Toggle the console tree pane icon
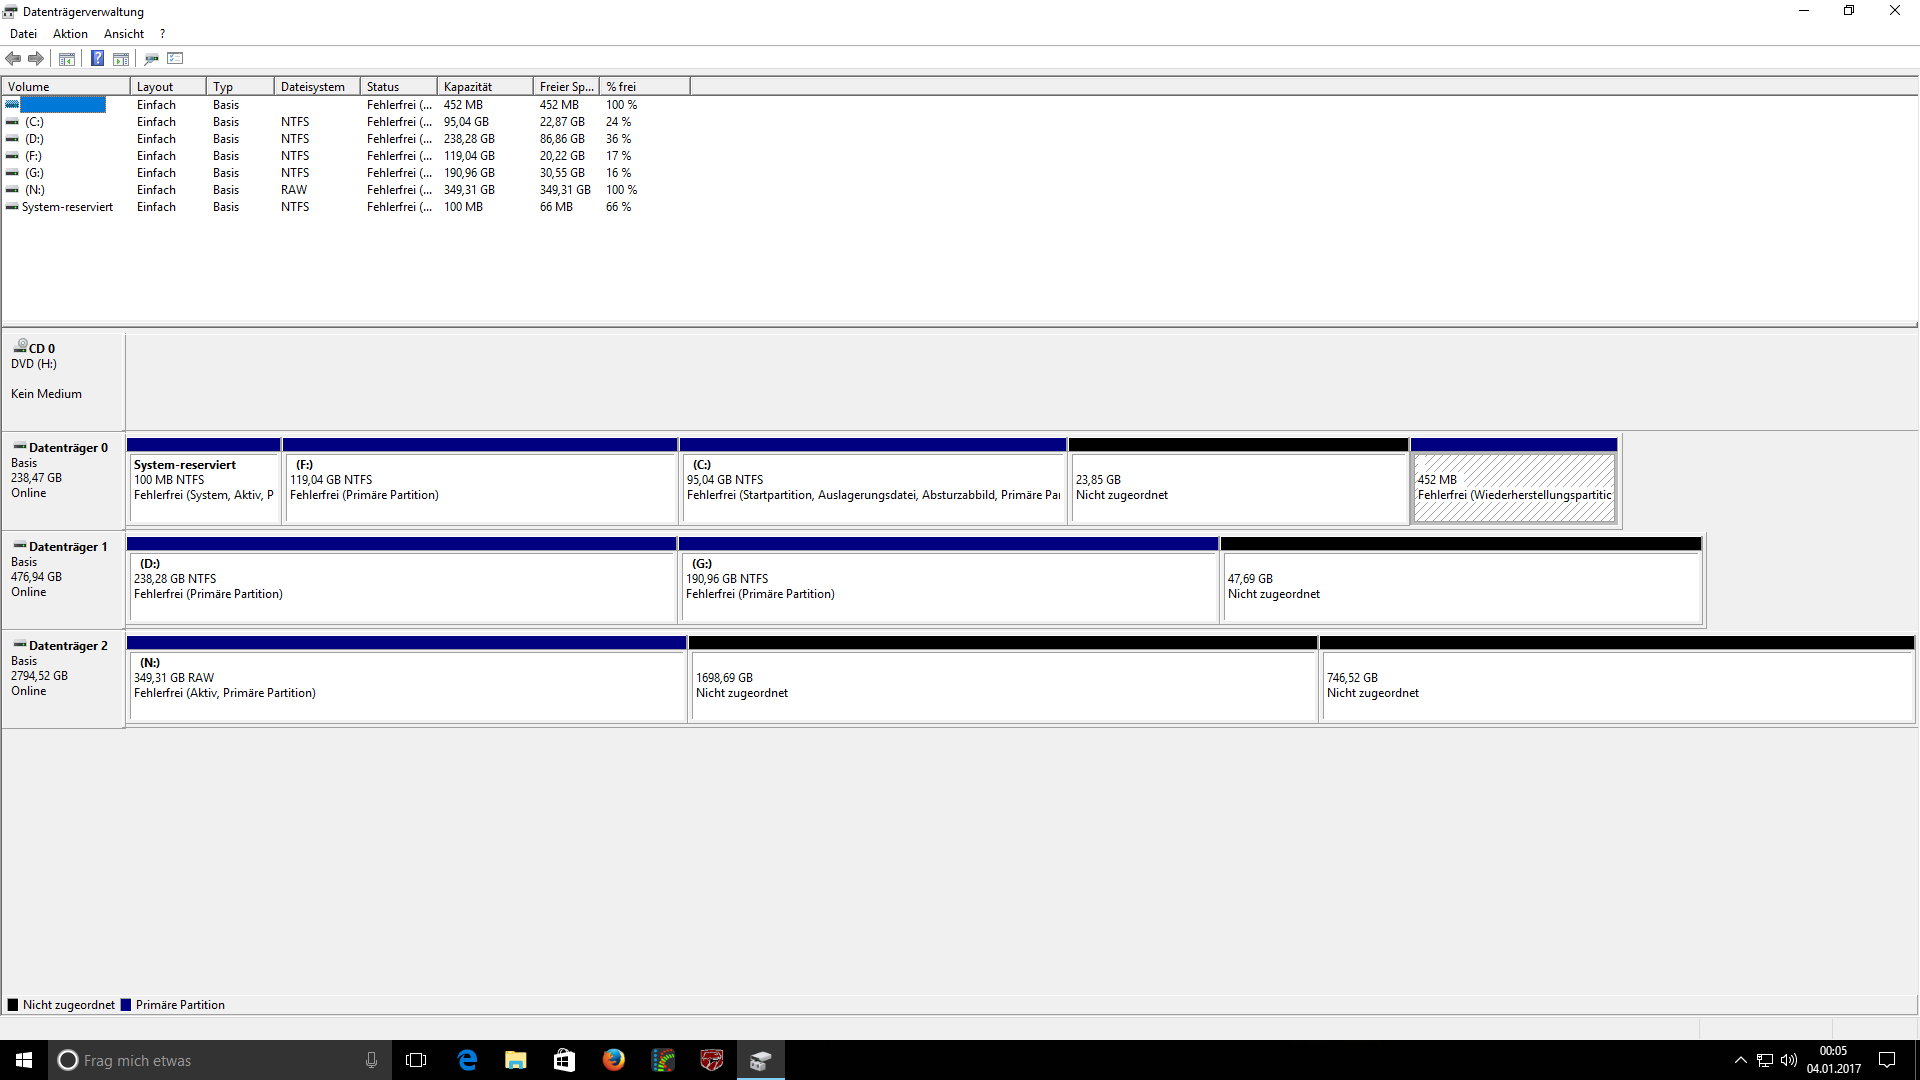1920x1080 pixels. [67, 58]
